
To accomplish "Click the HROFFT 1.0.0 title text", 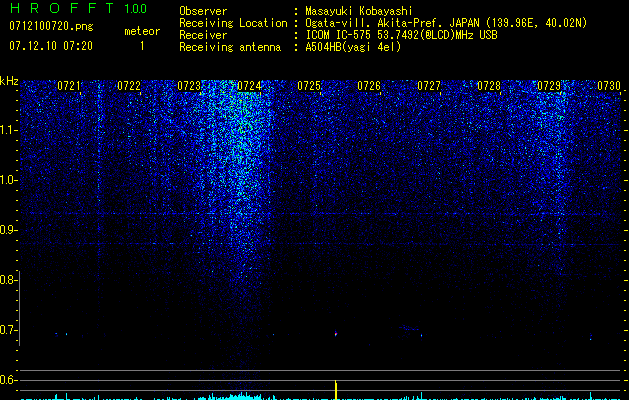I will pos(78,8).
